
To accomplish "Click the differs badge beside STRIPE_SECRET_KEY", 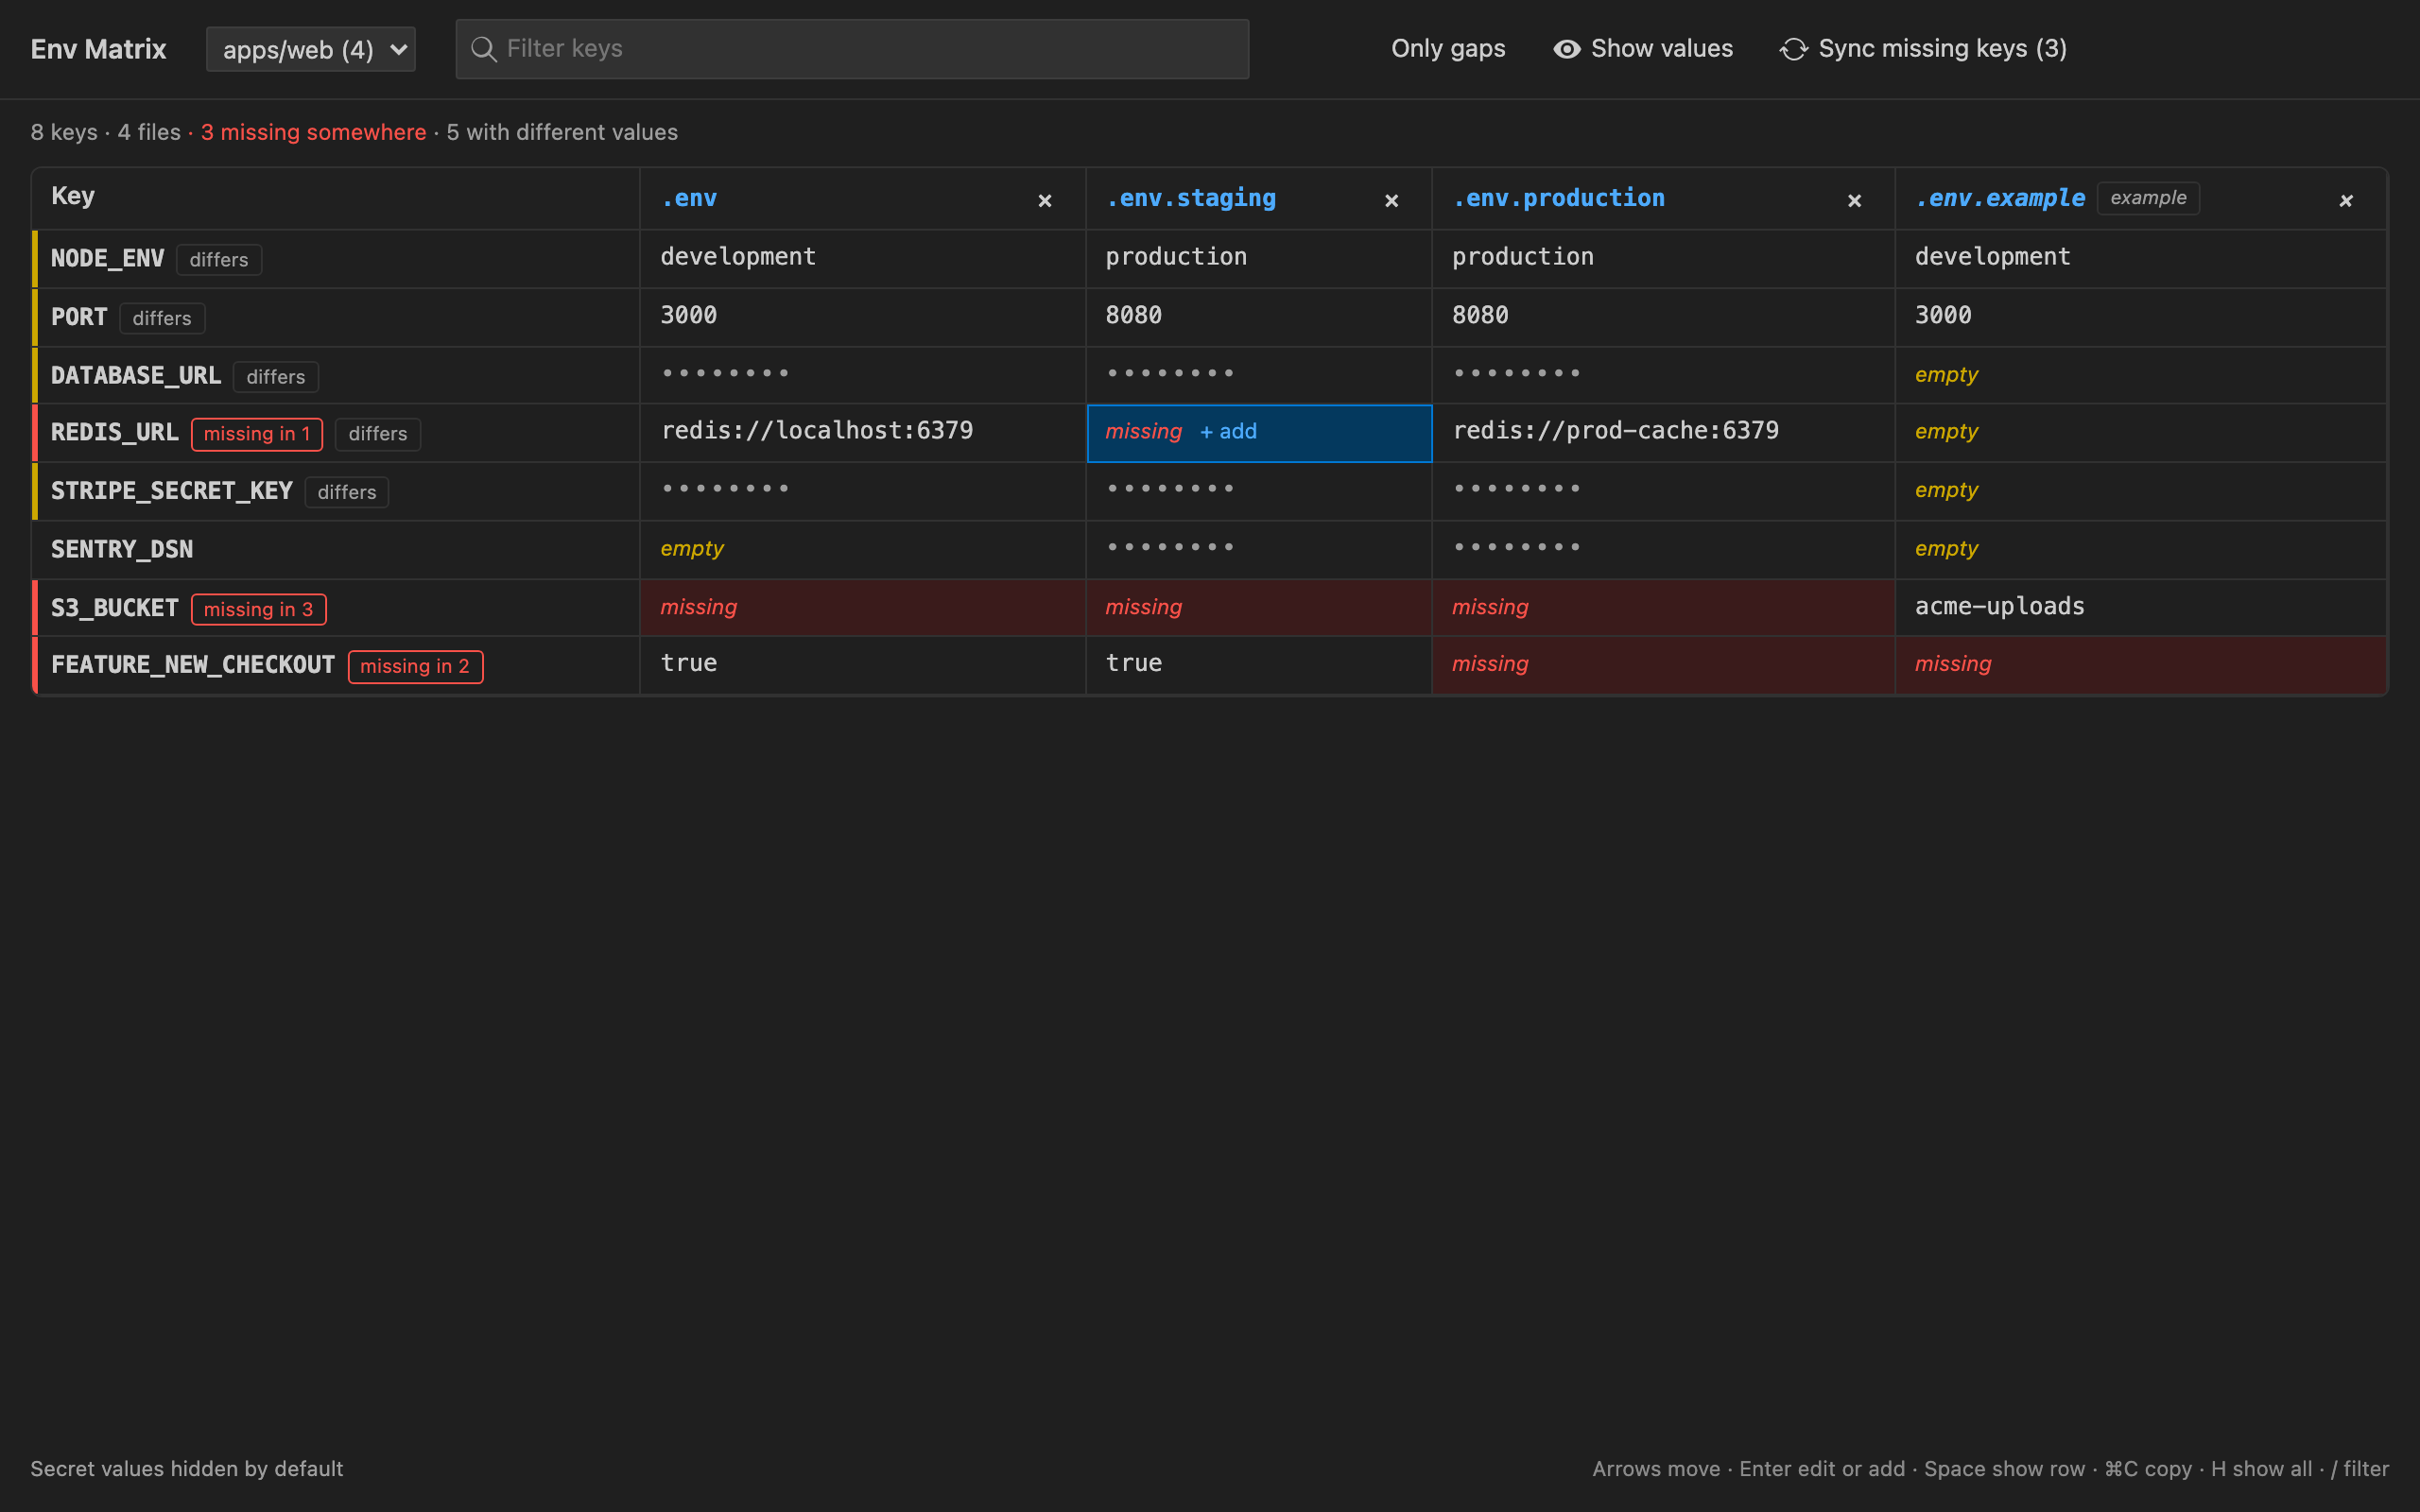I will click(x=347, y=492).
